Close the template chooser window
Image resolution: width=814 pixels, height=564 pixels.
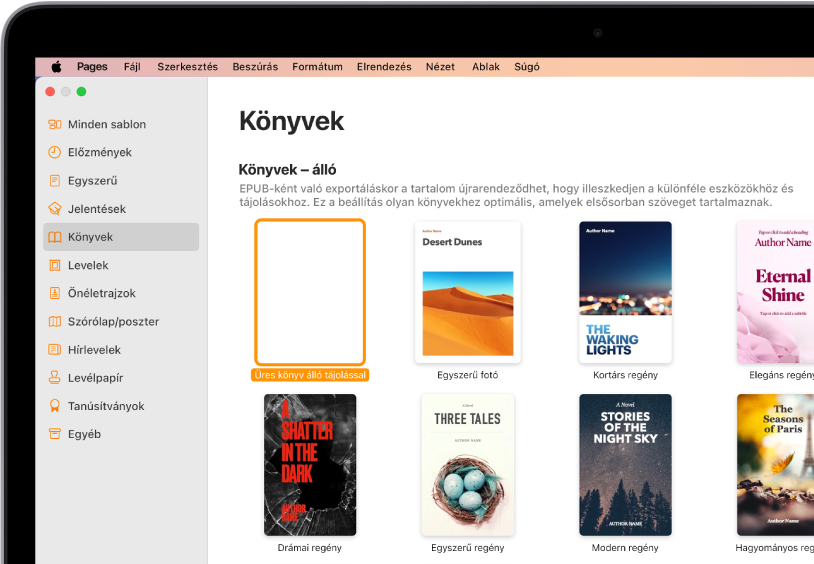pos(50,91)
